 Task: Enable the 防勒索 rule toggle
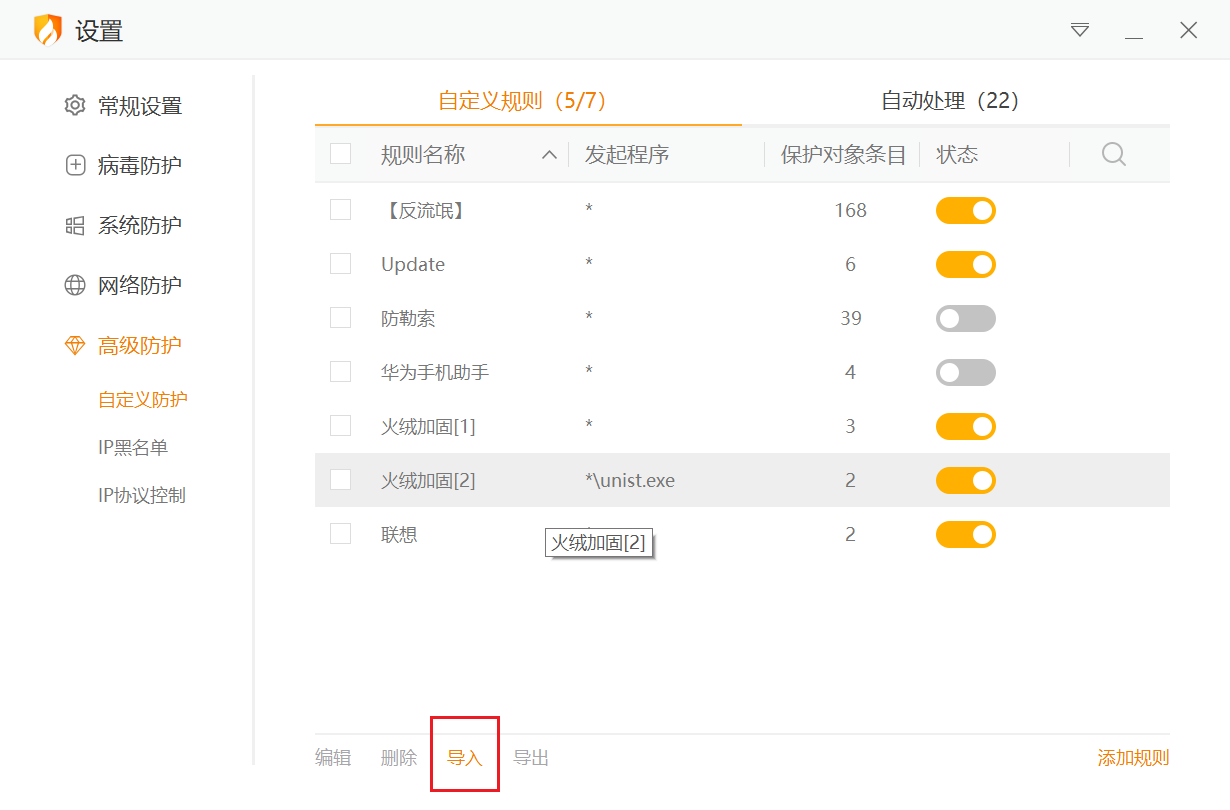point(965,319)
